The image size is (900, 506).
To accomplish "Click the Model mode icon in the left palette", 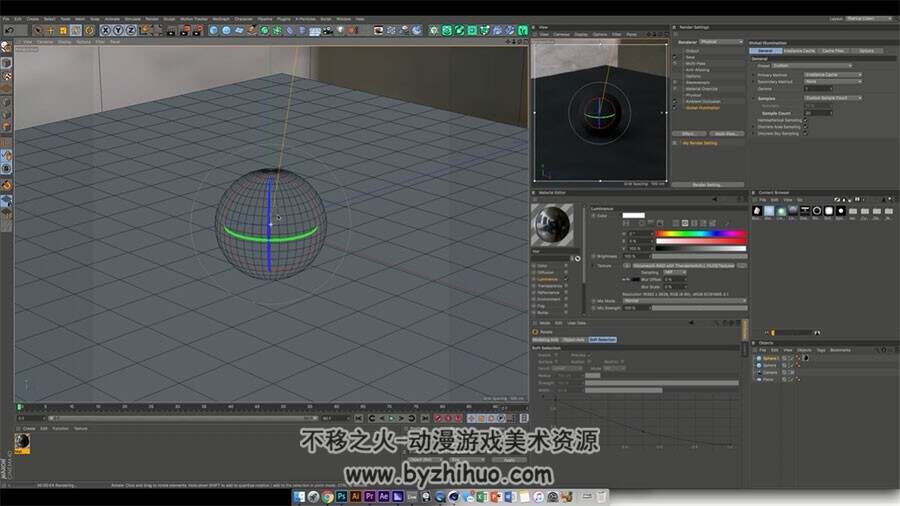I will (x=6, y=62).
